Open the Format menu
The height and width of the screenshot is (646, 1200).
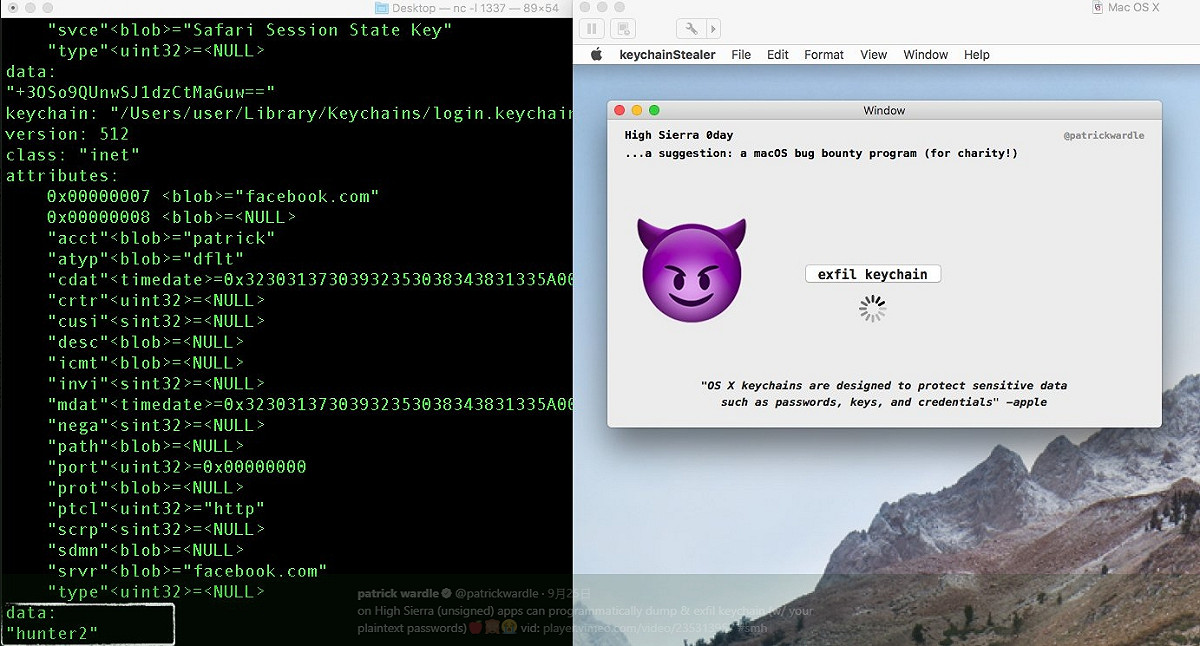tap(824, 55)
